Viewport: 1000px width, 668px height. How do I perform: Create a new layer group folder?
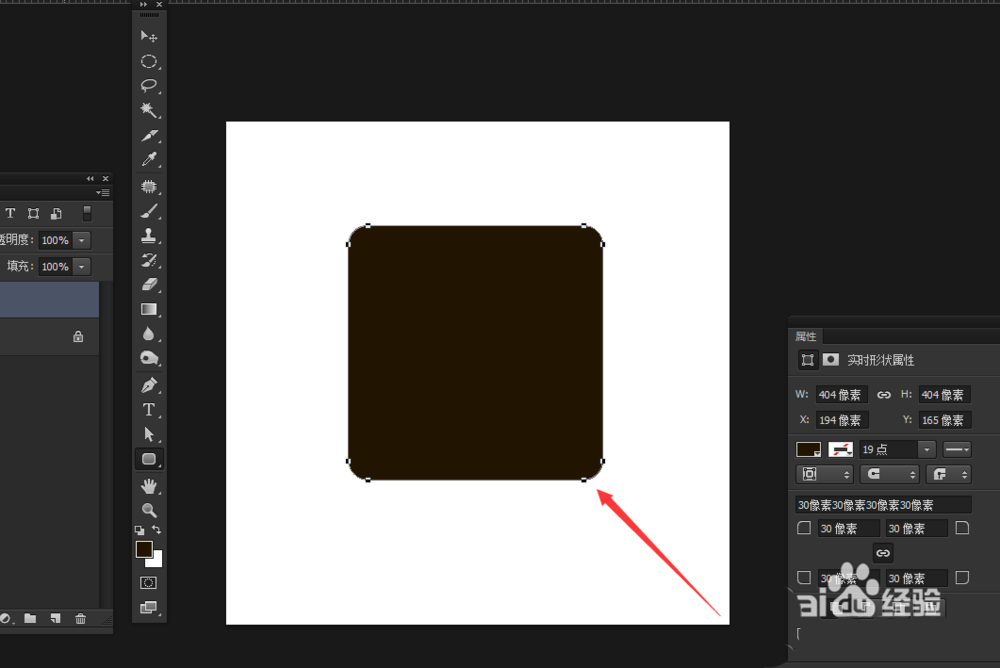(30, 618)
